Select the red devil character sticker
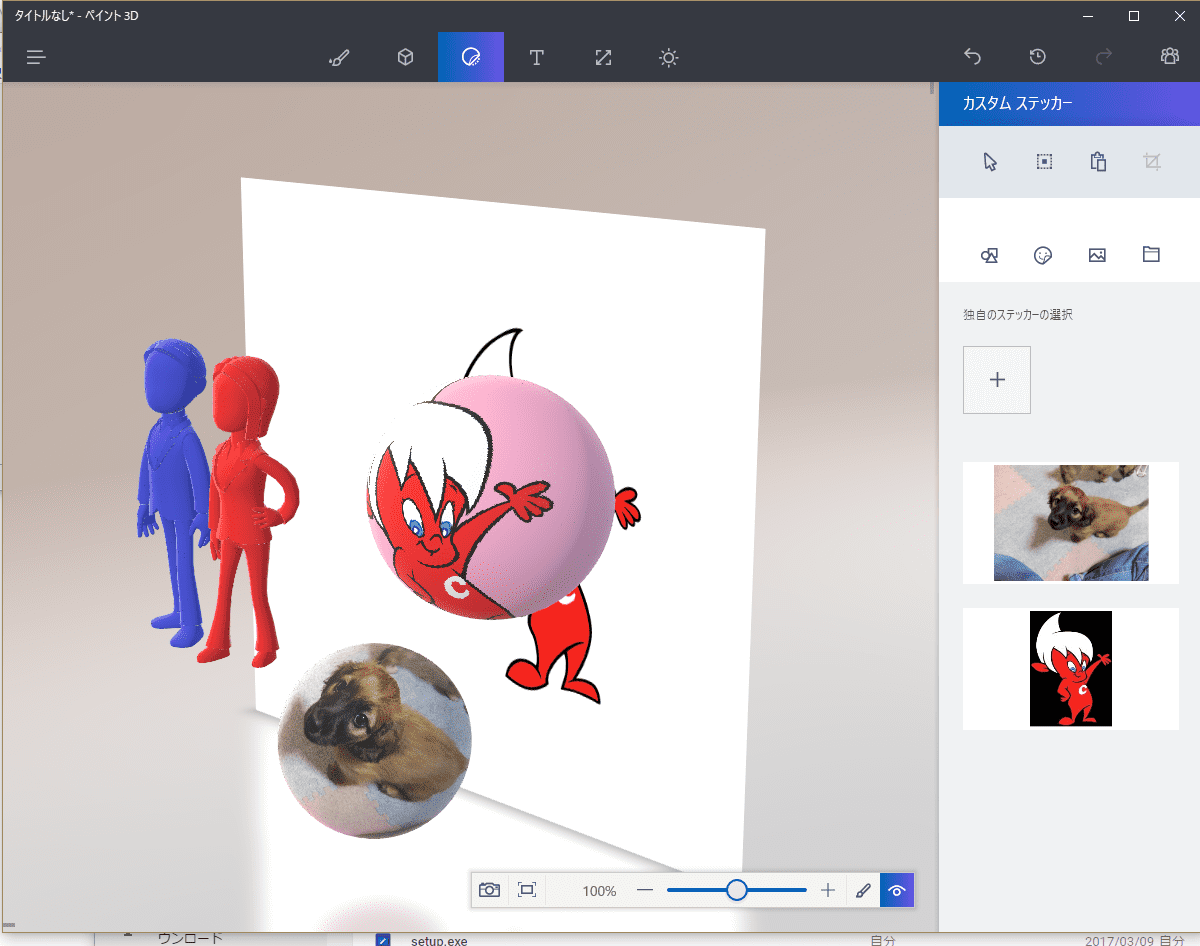The width and height of the screenshot is (1200, 946). coord(1070,668)
